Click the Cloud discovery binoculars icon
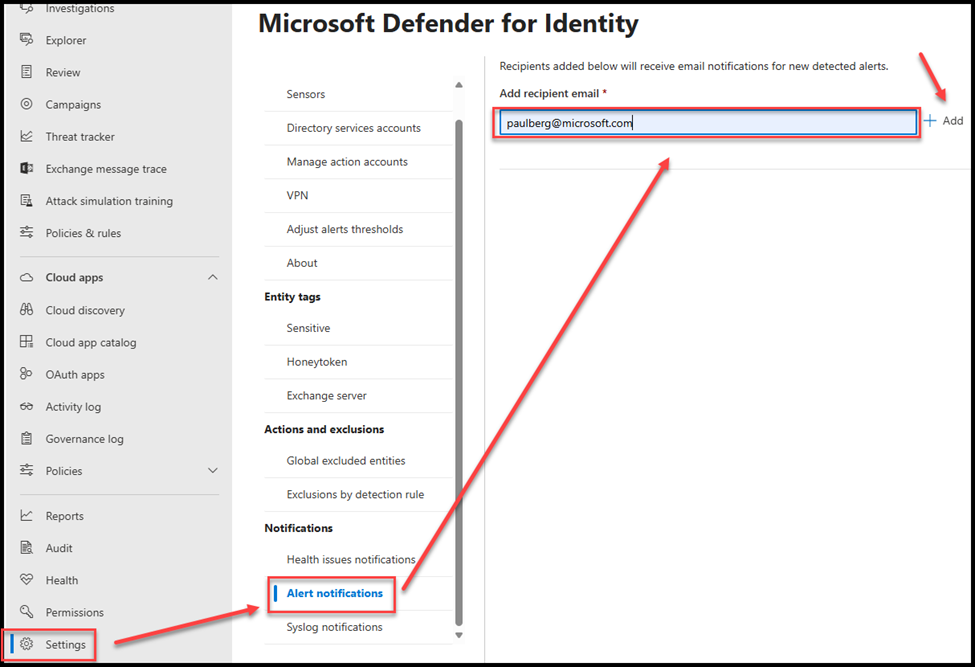This screenshot has width=975, height=667. (26, 310)
